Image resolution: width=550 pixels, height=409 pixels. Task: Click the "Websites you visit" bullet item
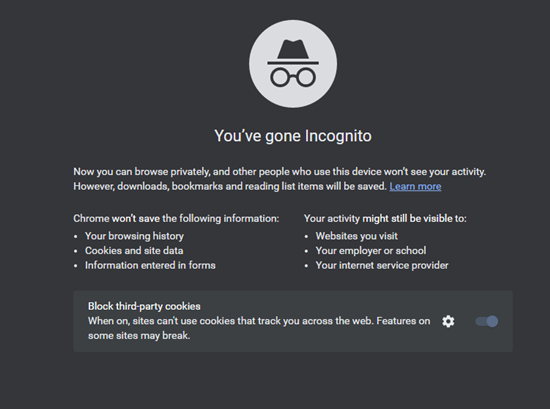pyautogui.click(x=356, y=236)
